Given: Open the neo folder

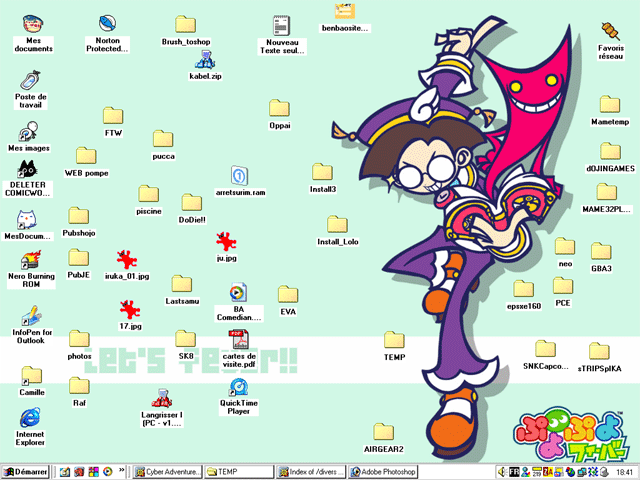Looking at the screenshot, I should click(565, 247).
